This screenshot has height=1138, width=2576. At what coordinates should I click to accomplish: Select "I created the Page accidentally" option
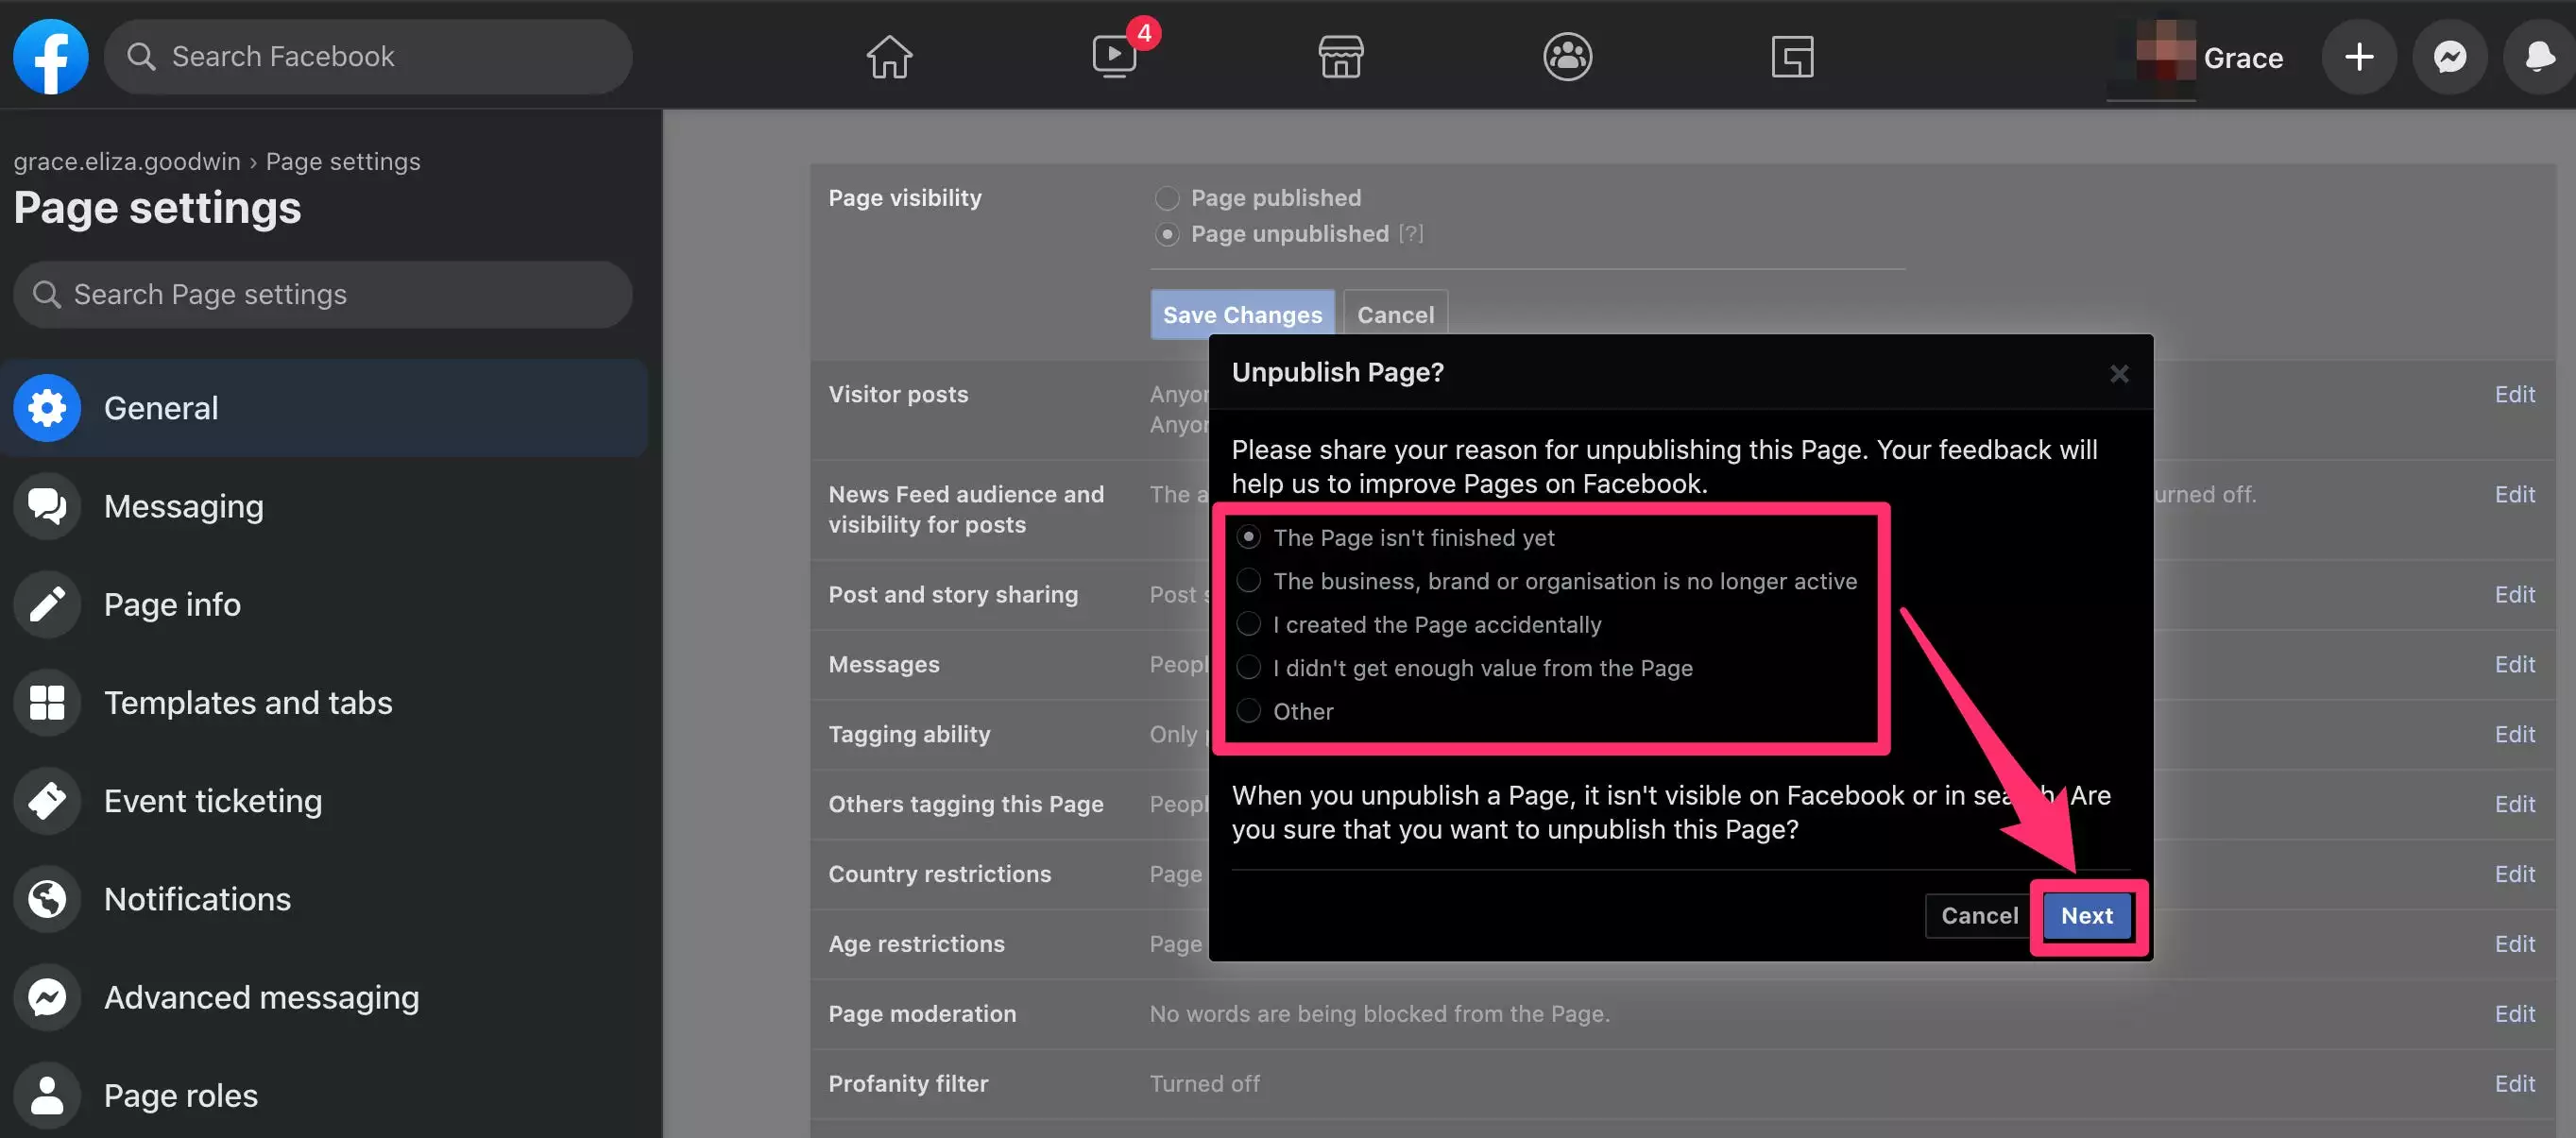(1248, 624)
